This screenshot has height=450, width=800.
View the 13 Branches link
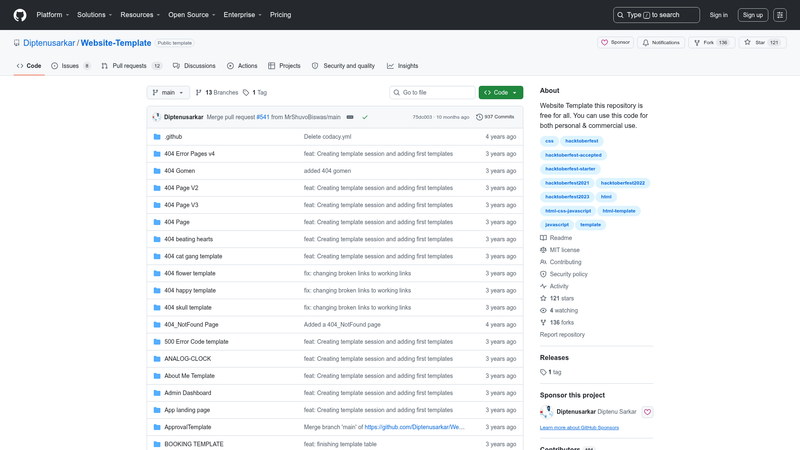(x=217, y=92)
